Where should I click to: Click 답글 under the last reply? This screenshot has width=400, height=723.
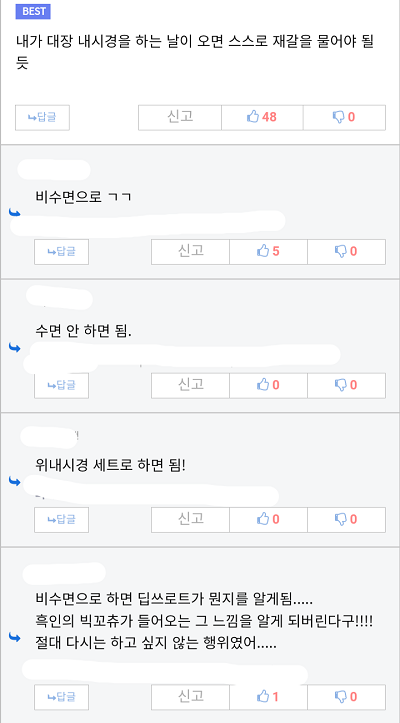coord(61,697)
